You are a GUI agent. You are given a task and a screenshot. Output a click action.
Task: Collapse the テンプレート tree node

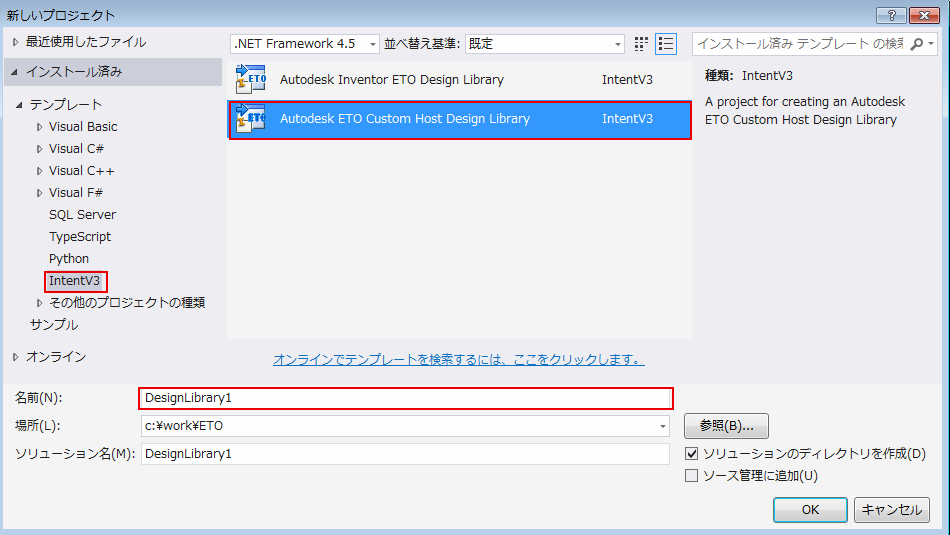click(19, 105)
